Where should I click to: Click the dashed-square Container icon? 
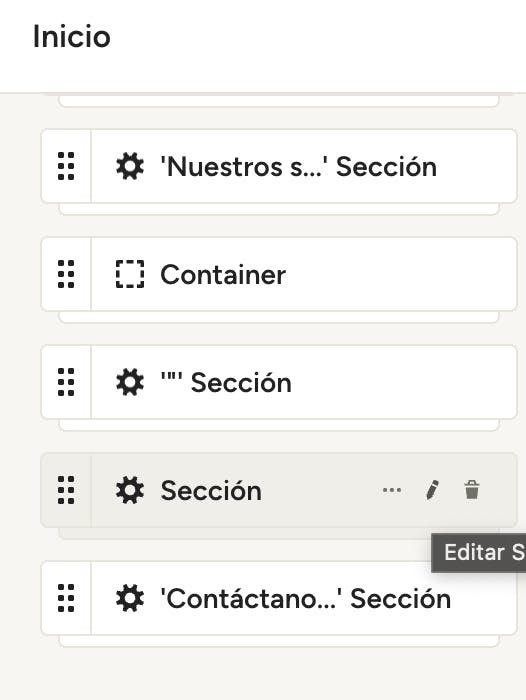click(x=130, y=274)
